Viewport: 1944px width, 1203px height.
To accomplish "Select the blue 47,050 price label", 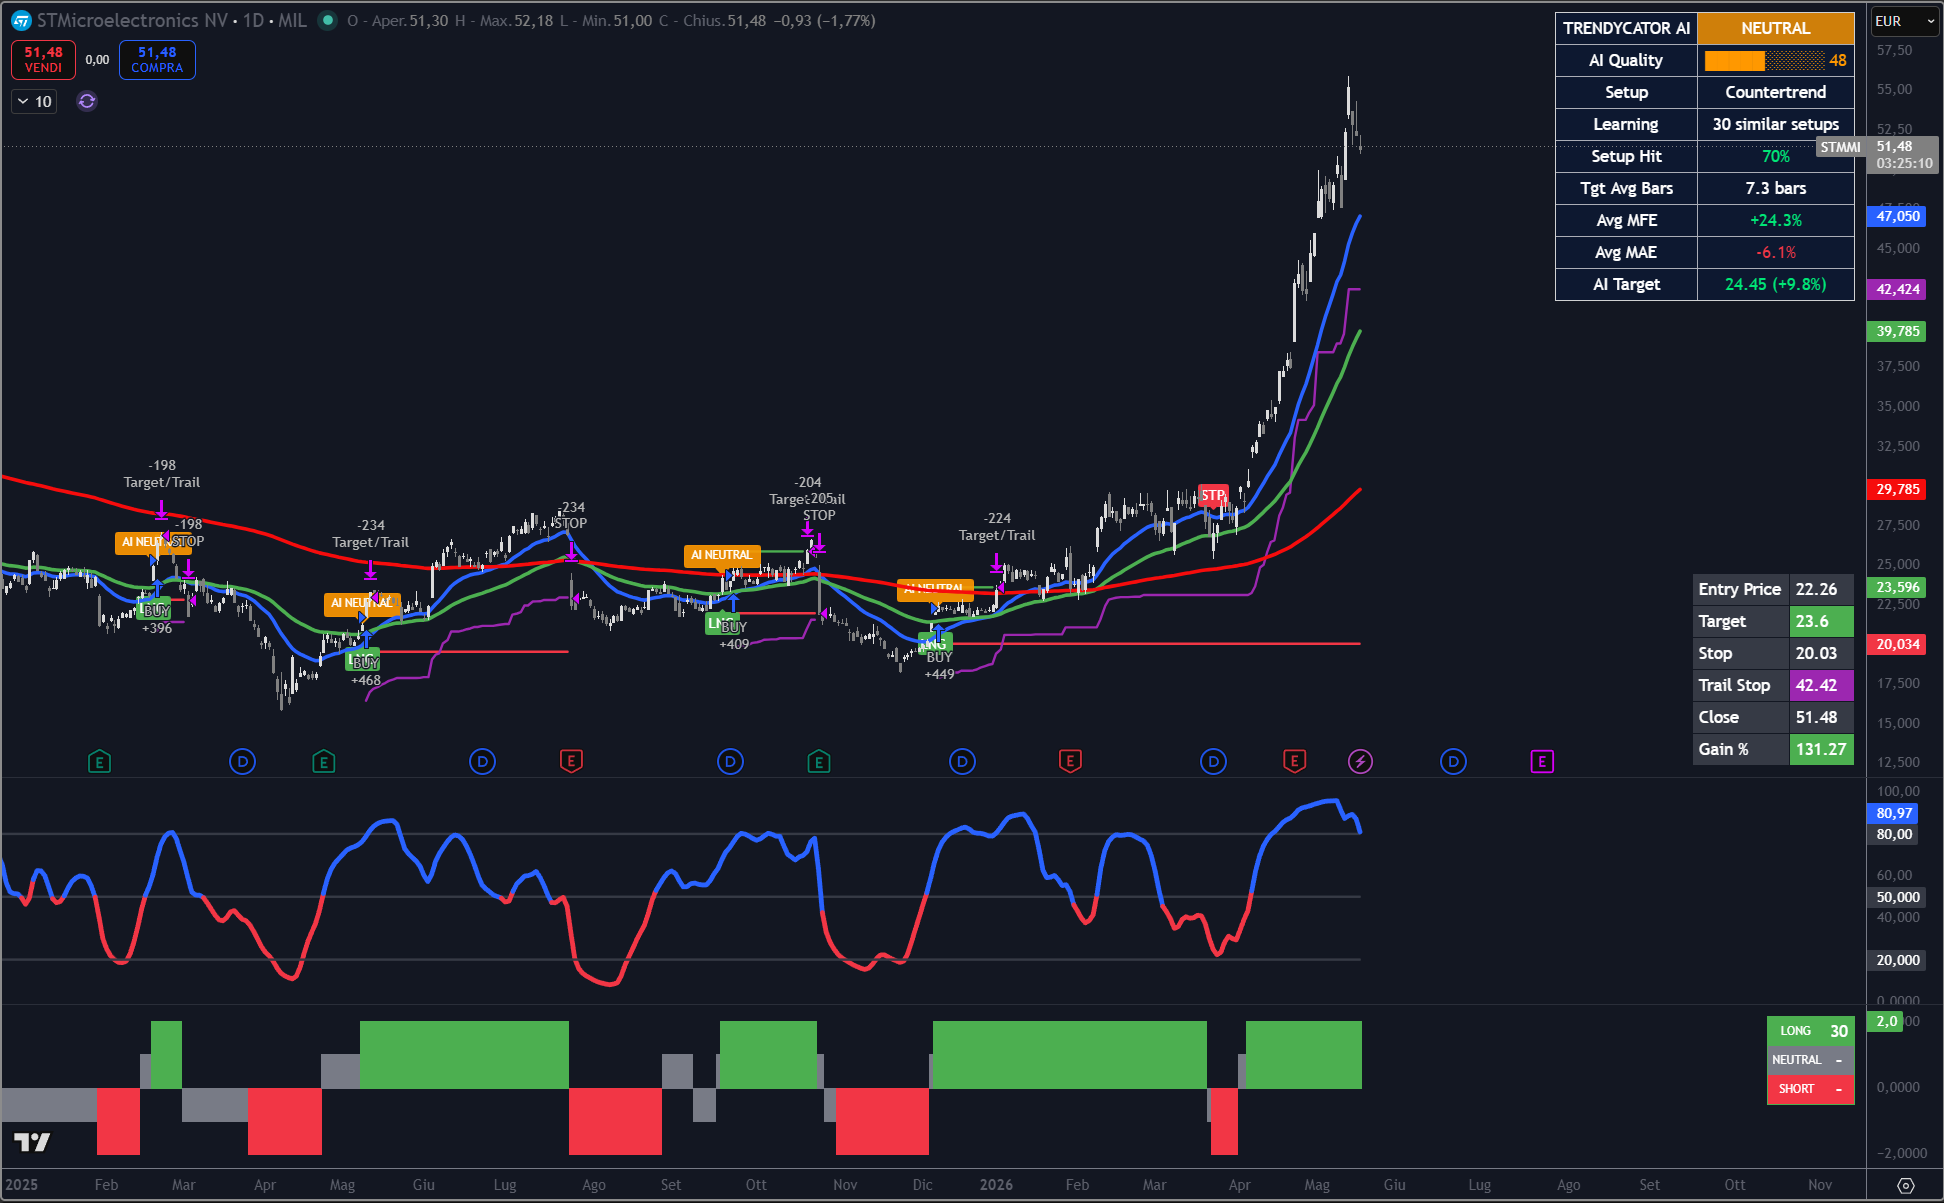I will click(x=1897, y=216).
